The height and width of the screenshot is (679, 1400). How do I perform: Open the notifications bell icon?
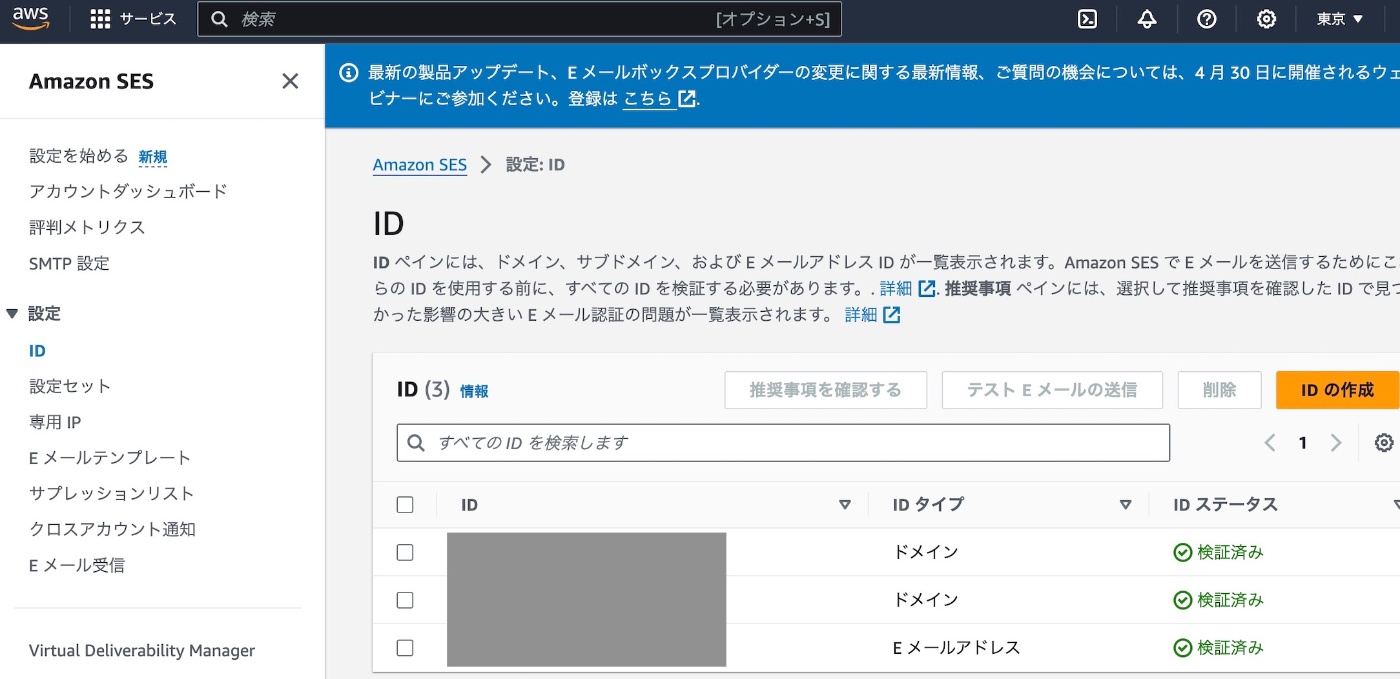tap(1147, 19)
